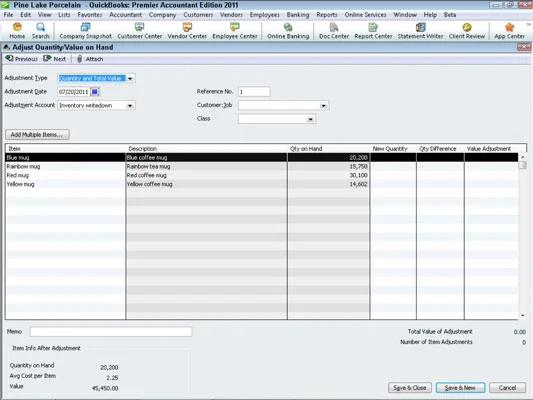The width and height of the screenshot is (533, 400).
Task: Open Company Snapshot
Action: [85, 31]
